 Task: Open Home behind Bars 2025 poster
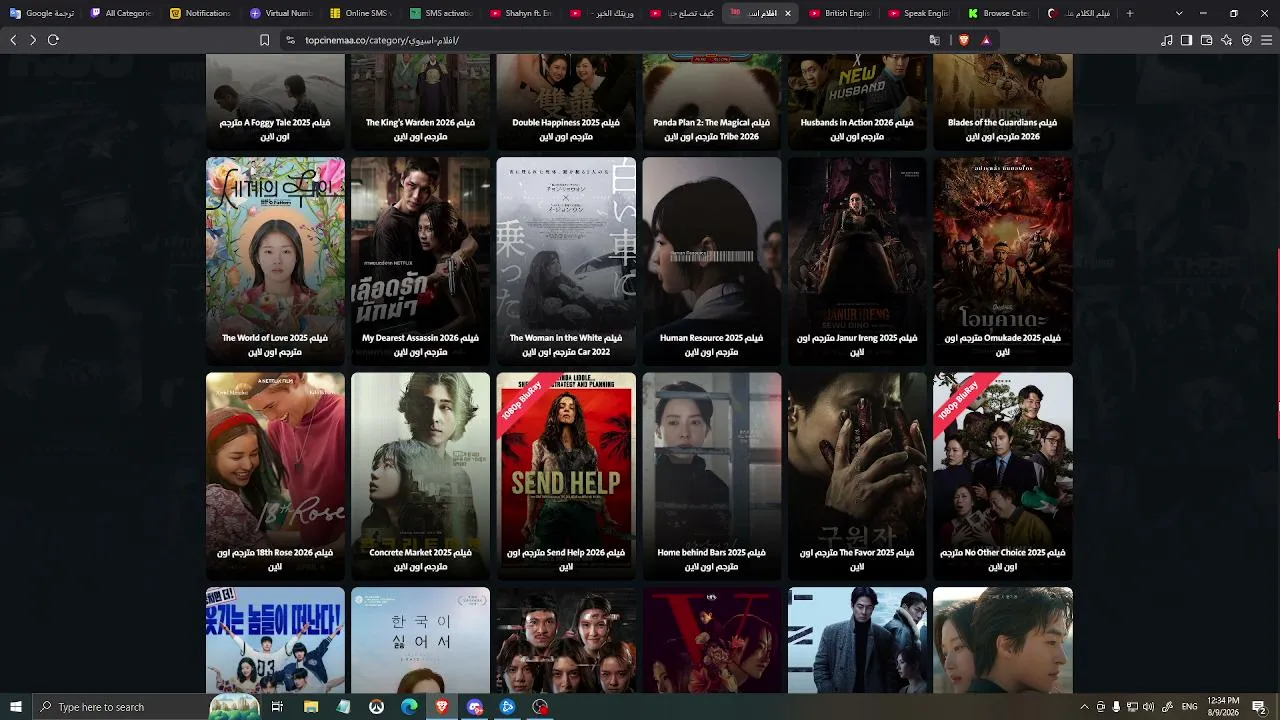(711, 476)
